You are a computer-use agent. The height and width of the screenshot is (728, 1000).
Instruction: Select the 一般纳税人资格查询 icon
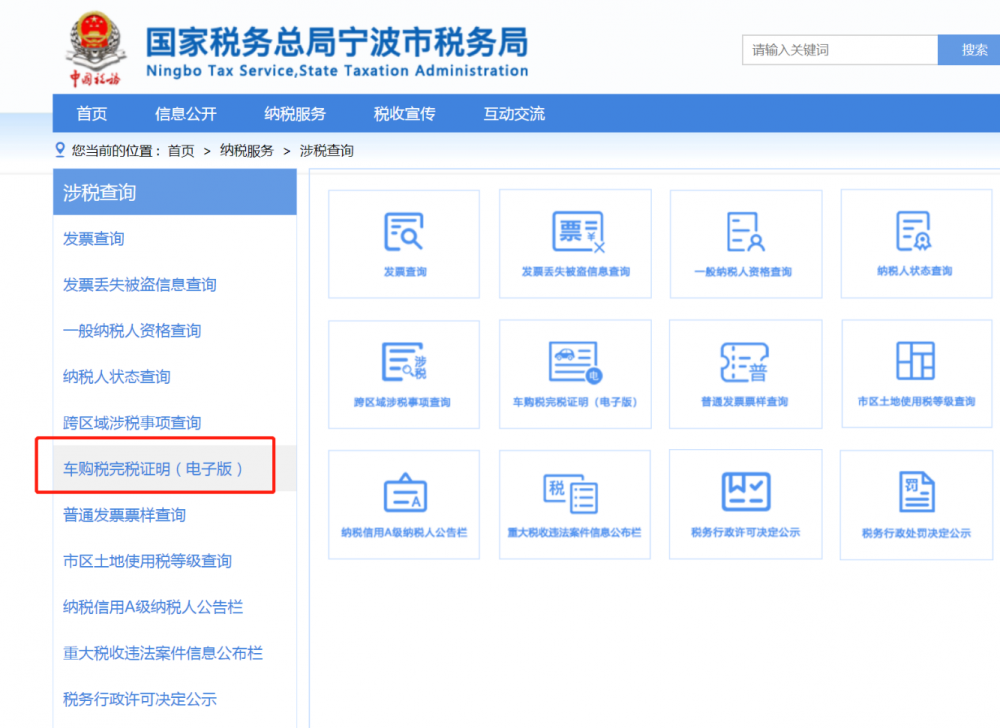point(745,244)
